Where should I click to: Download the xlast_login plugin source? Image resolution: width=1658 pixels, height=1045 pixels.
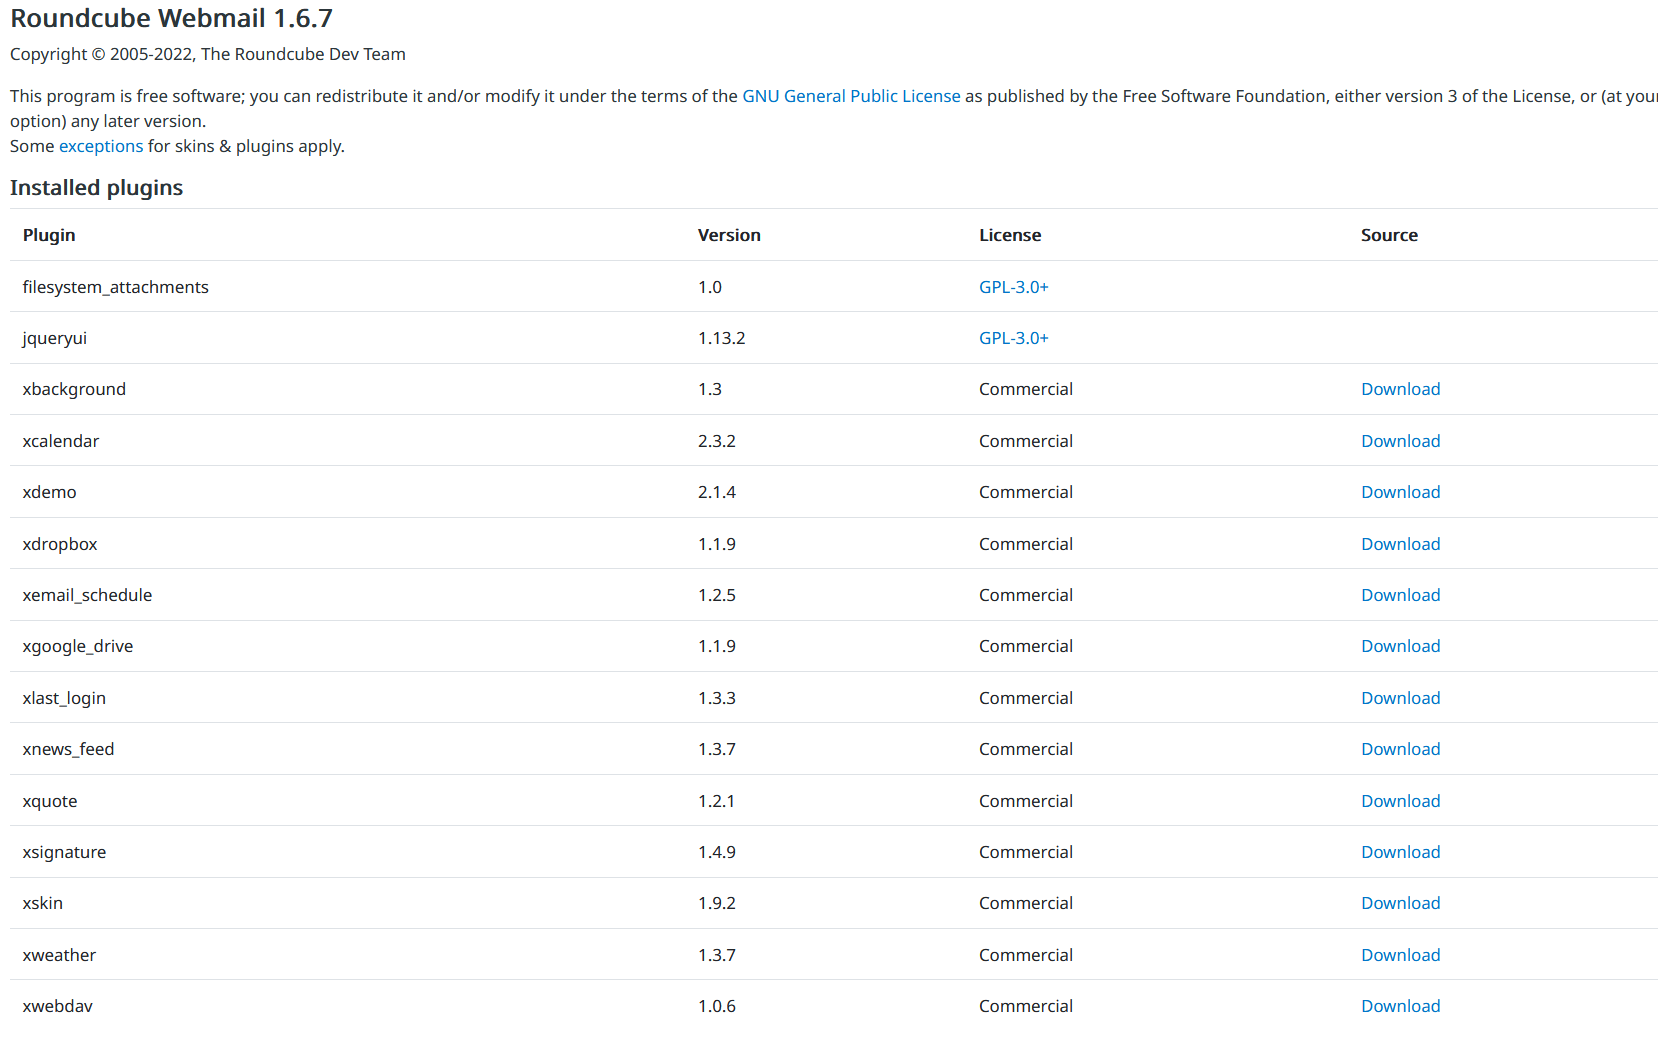tap(1401, 698)
